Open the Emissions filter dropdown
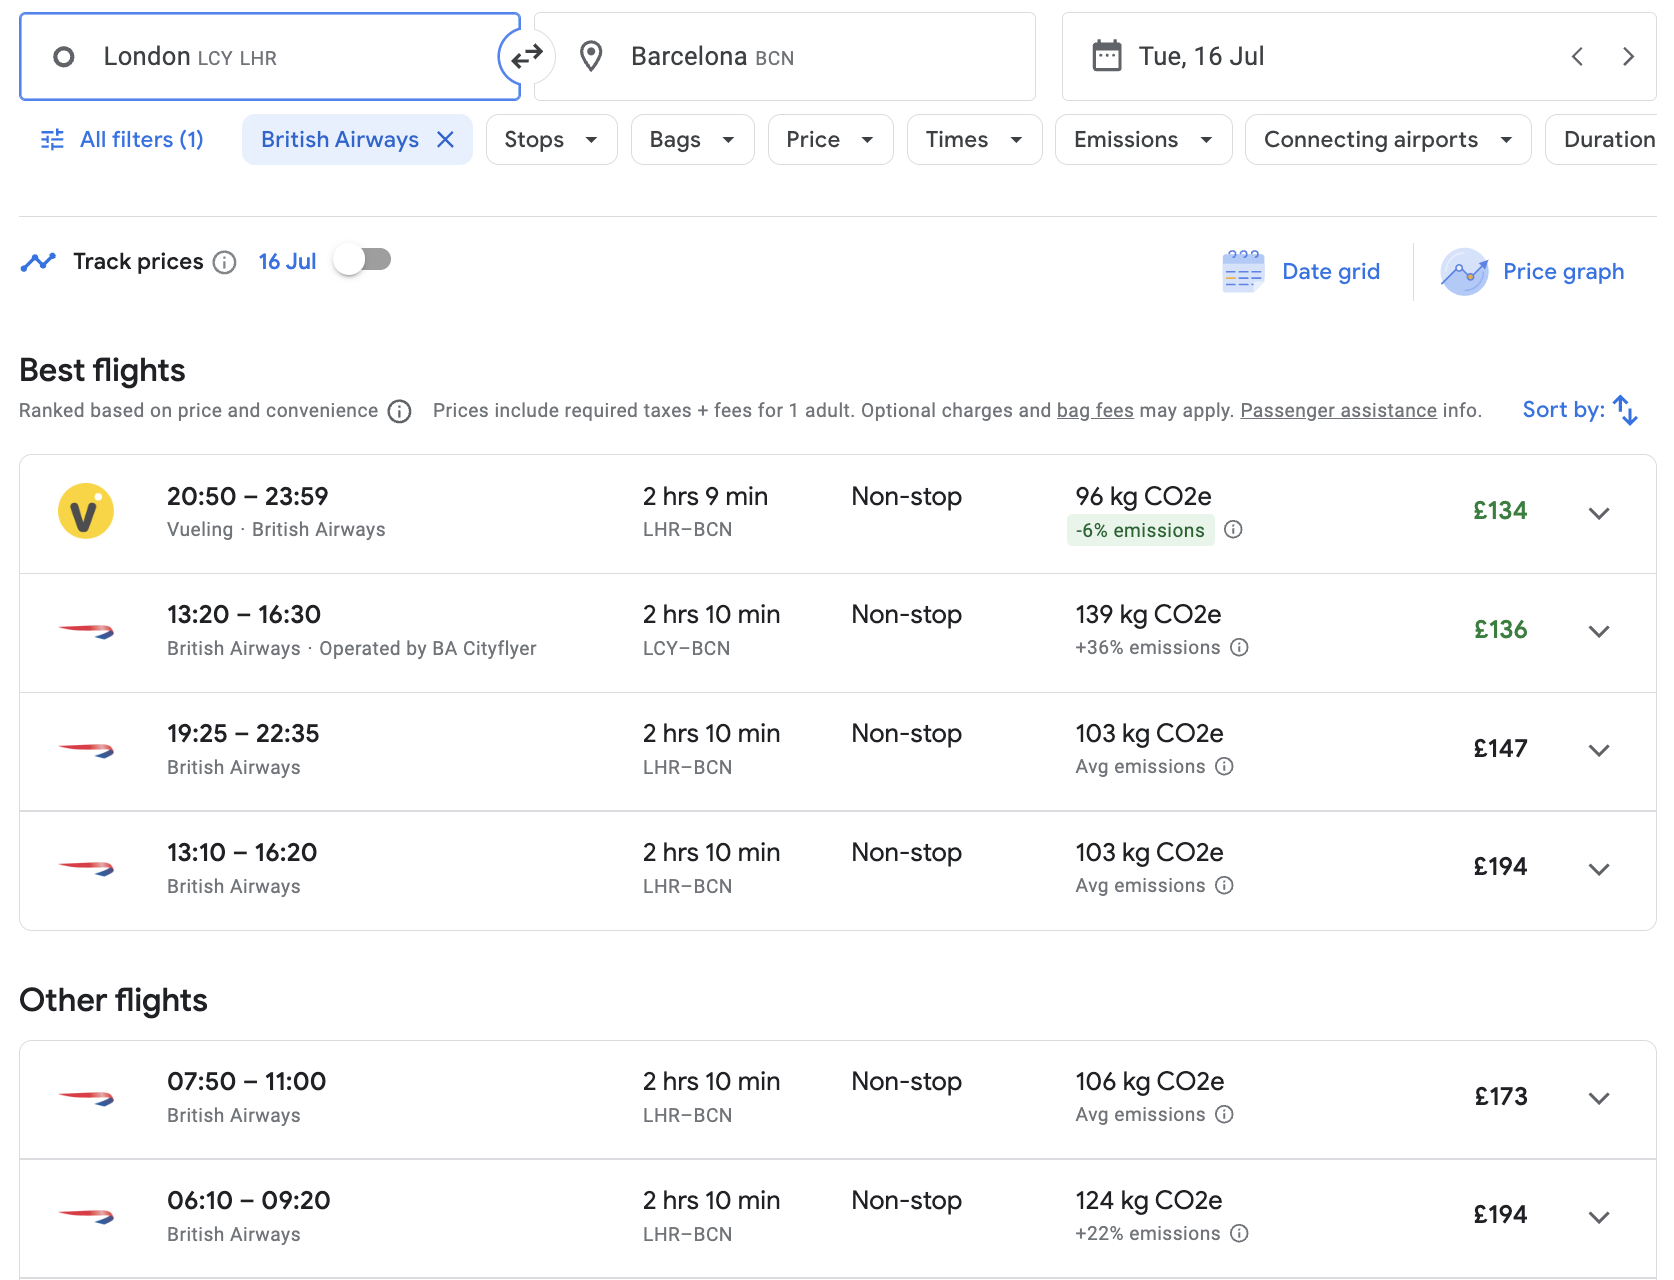Image resolution: width=1674 pixels, height=1280 pixels. click(1143, 140)
